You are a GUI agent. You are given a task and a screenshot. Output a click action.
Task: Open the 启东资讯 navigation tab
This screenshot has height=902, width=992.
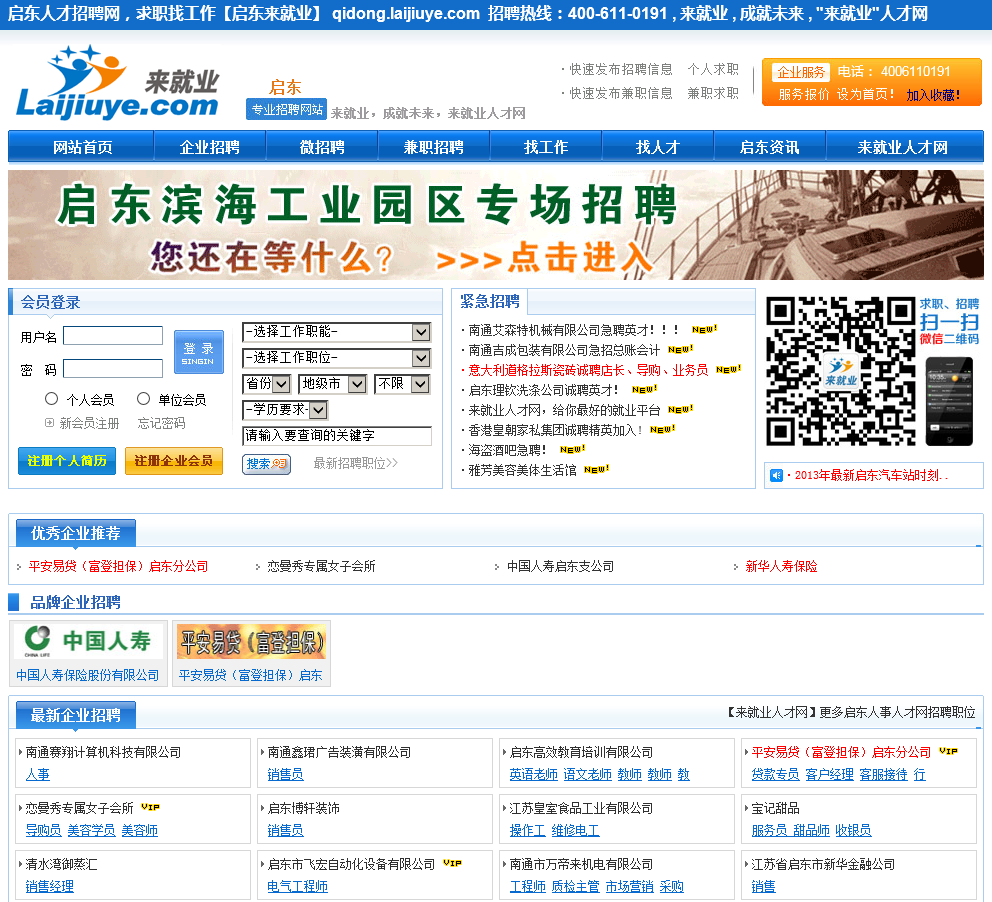tap(770, 147)
